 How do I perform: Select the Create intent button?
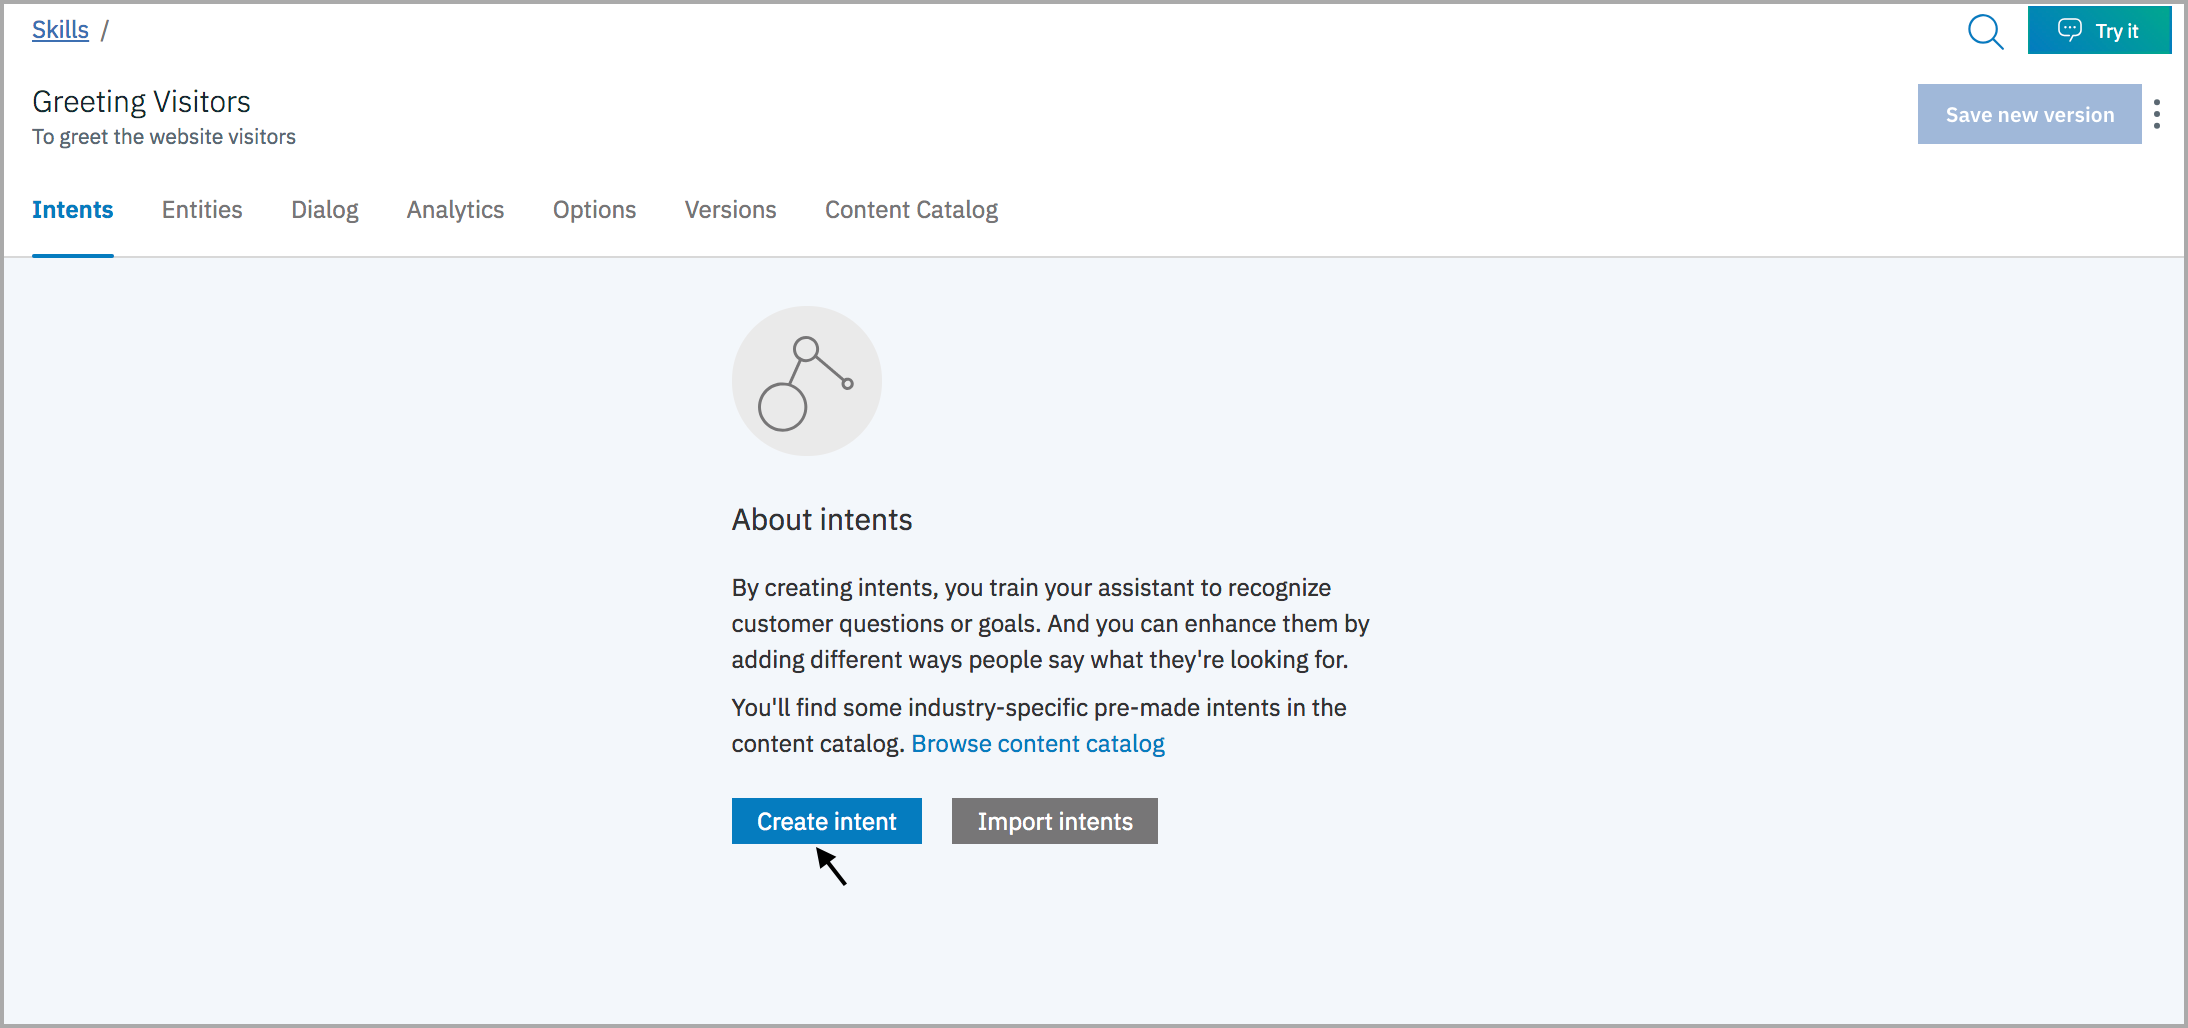[x=826, y=821]
